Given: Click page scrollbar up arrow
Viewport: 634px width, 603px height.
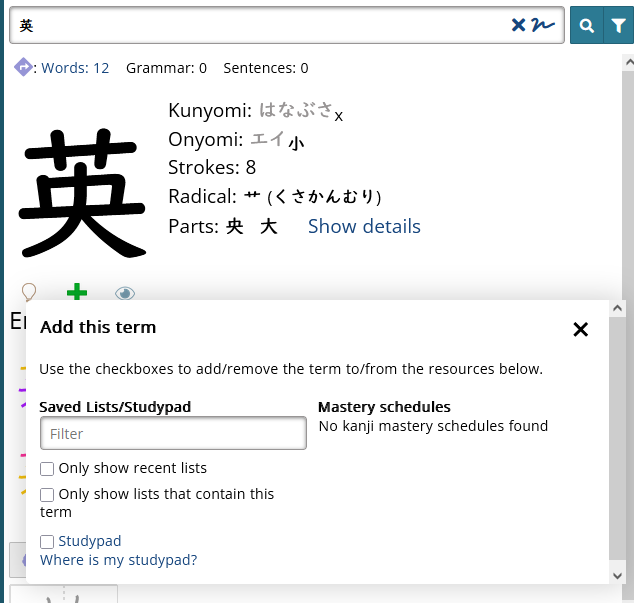Looking at the screenshot, I should pos(629,62).
